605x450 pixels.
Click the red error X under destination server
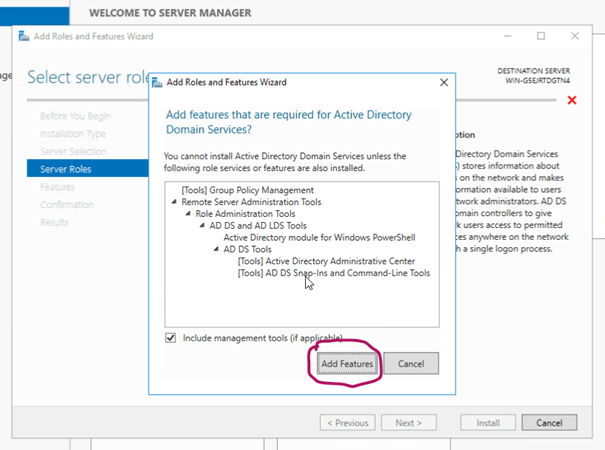[572, 100]
